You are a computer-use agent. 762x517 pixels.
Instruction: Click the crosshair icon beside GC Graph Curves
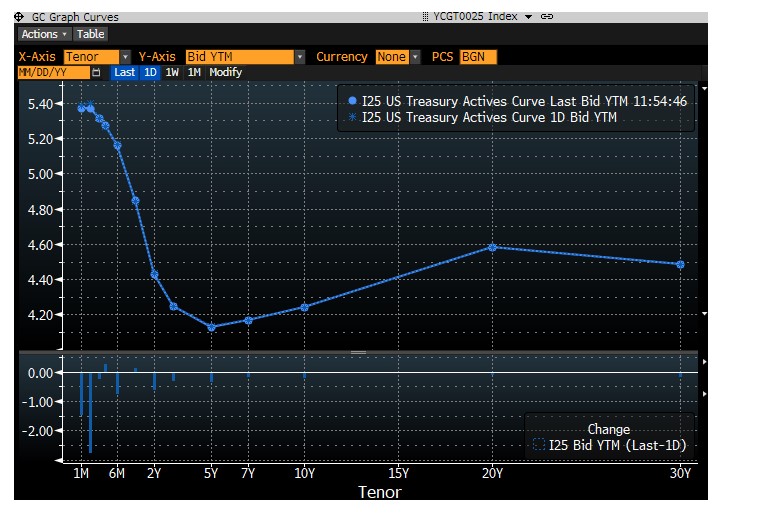(x=19, y=17)
